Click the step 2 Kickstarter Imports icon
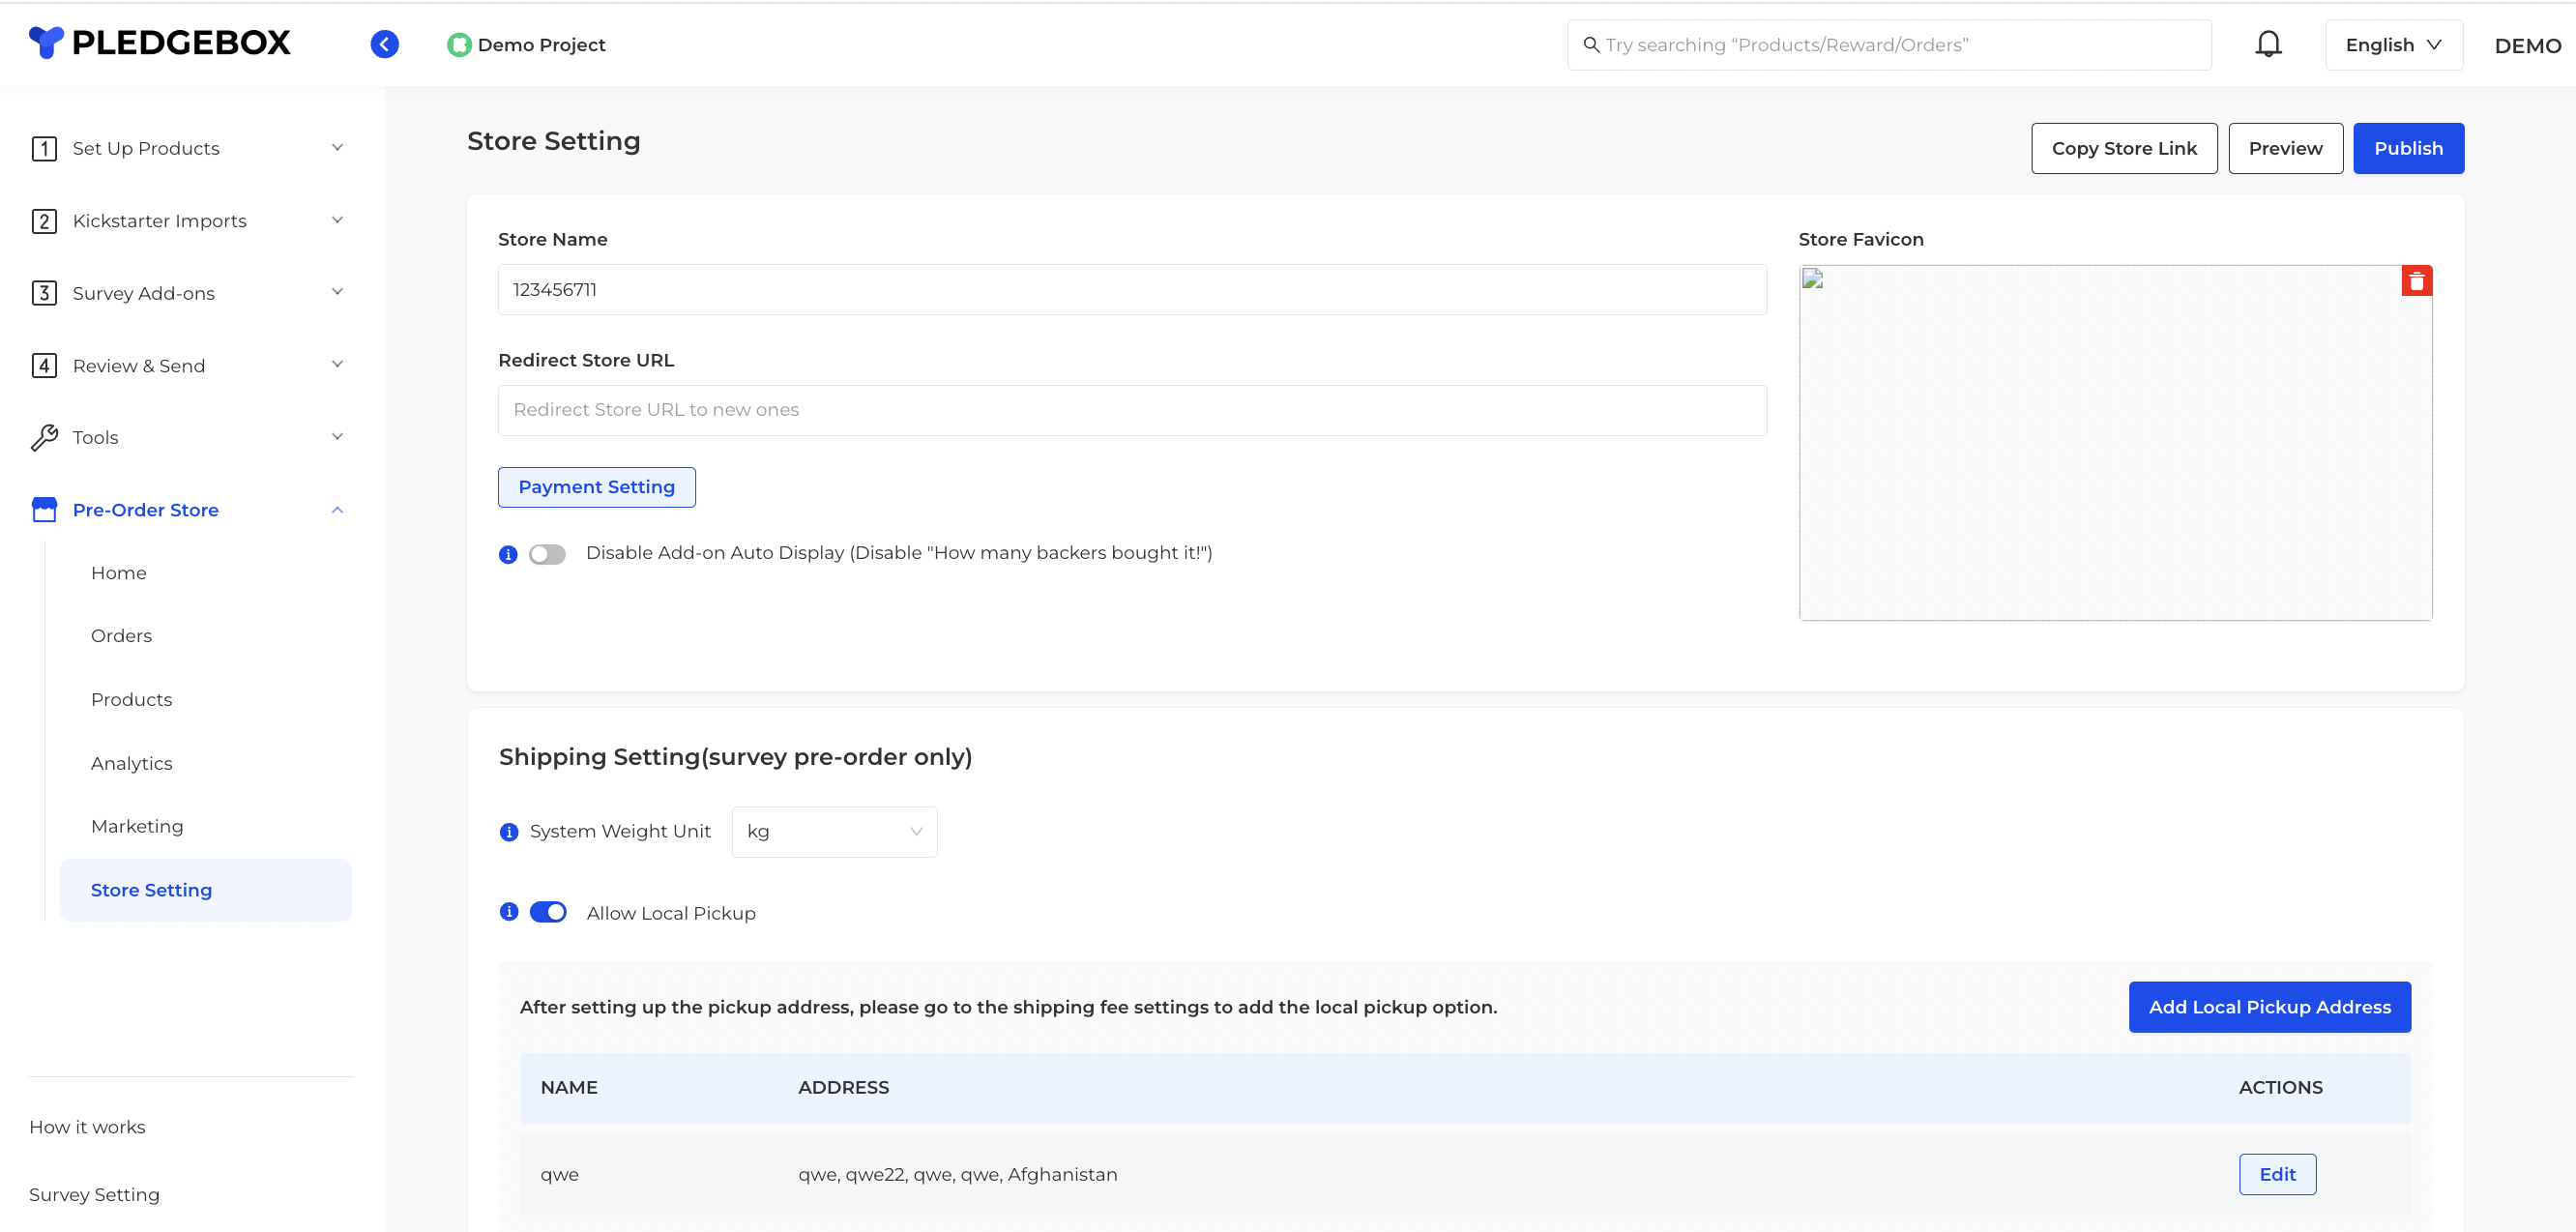Viewport: 2576px width, 1232px height. click(44, 221)
